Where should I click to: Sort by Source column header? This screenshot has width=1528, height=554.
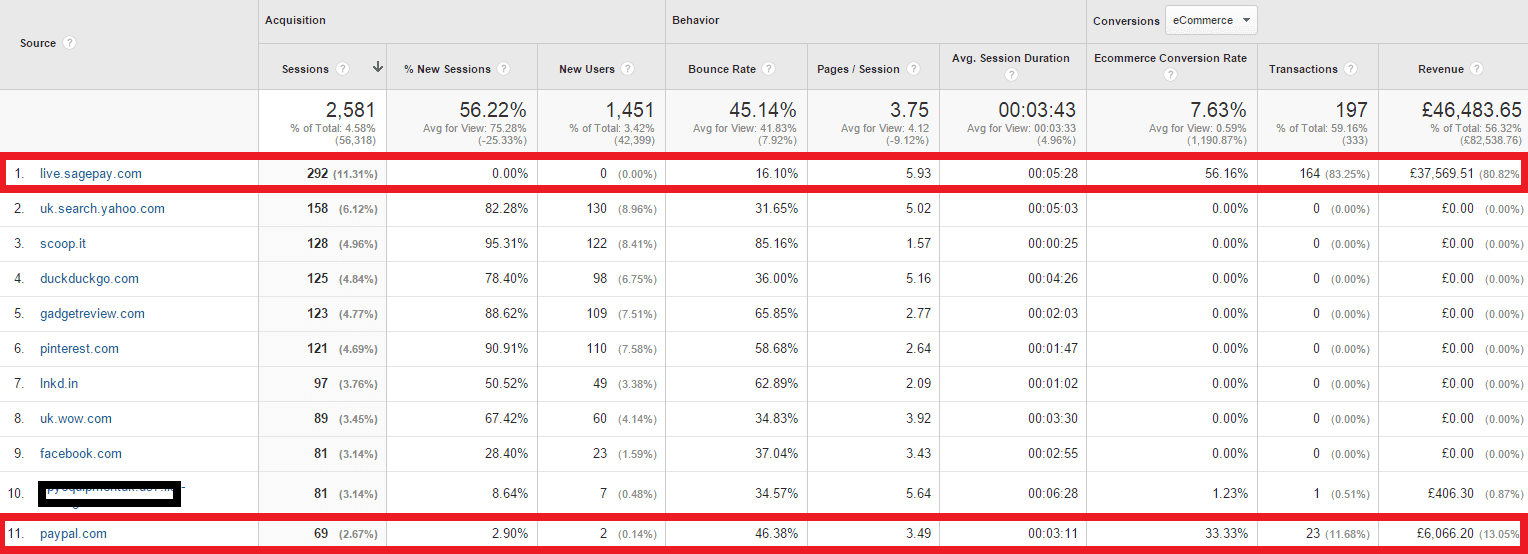tap(38, 43)
